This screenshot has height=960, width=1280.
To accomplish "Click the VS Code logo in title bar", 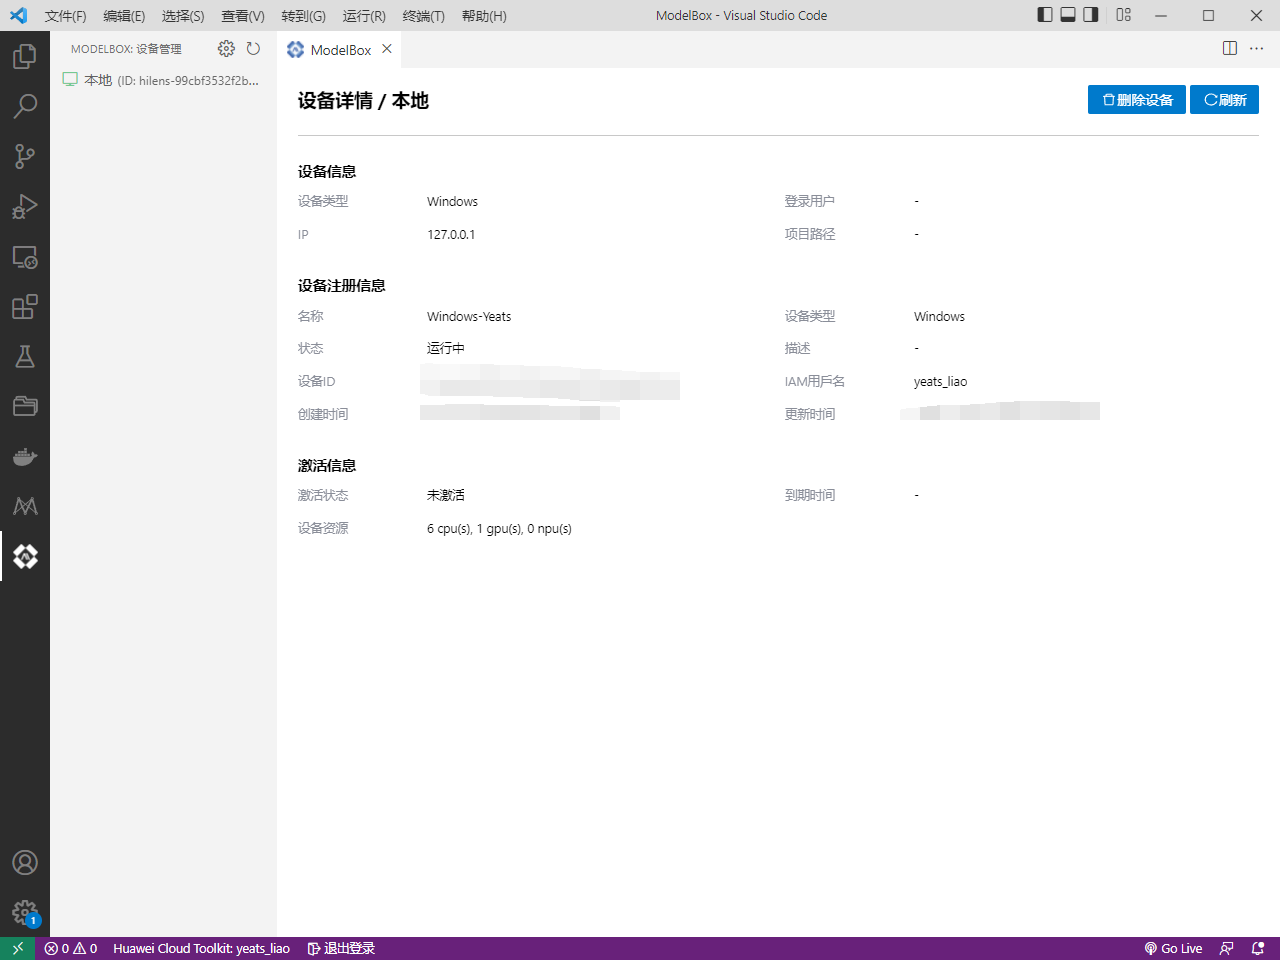I will 18,15.
